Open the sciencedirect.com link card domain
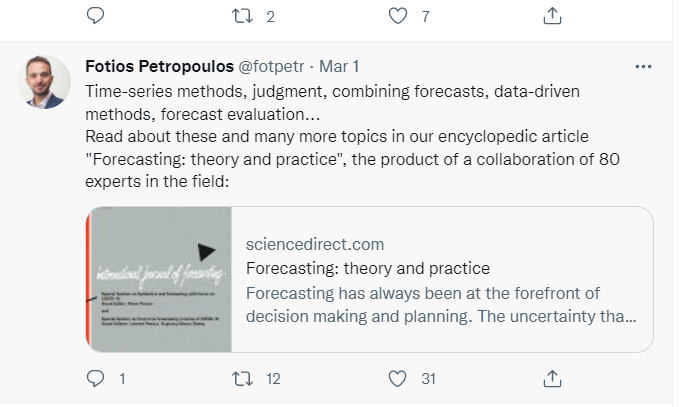The width and height of the screenshot is (697, 407). 315,245
